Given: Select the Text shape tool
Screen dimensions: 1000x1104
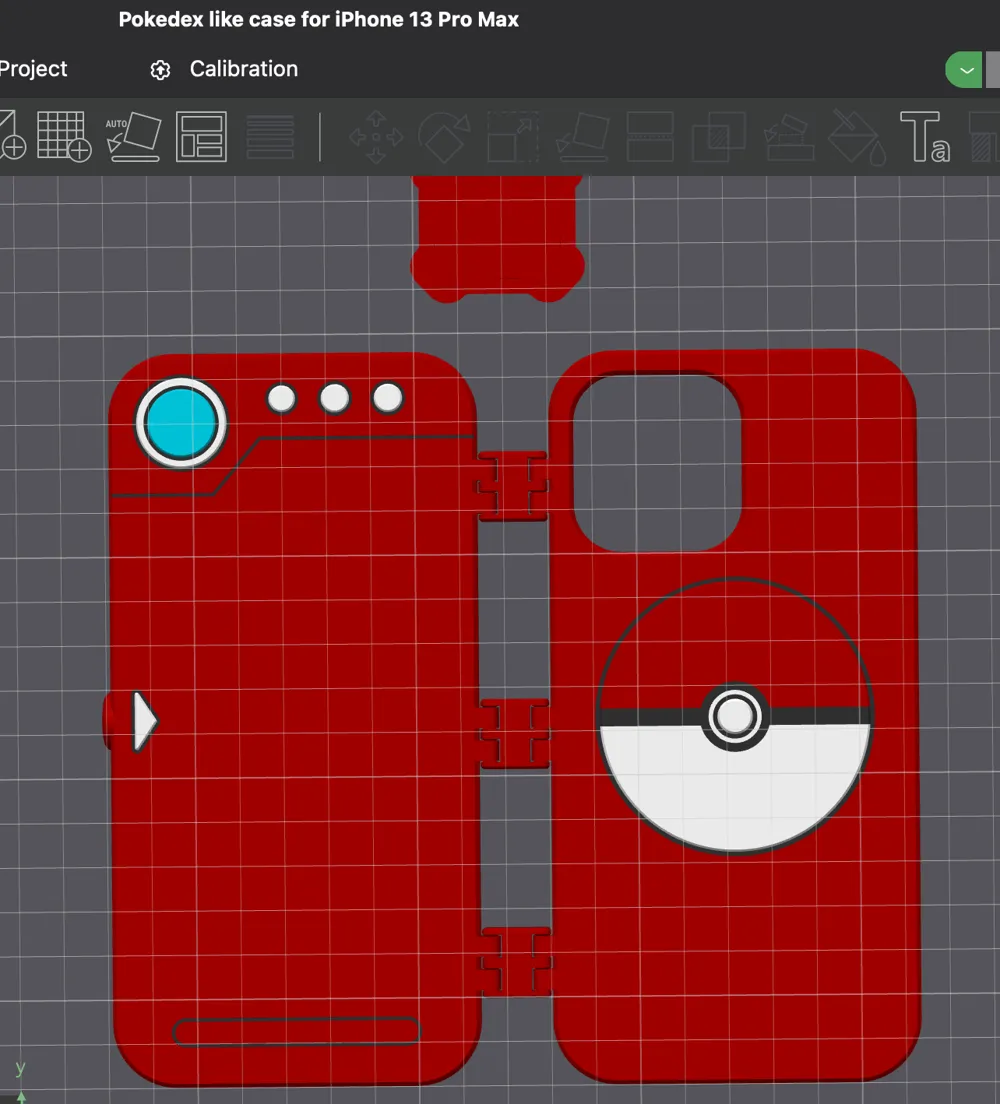Looking at the screenshot, I should tap(925, 137).
